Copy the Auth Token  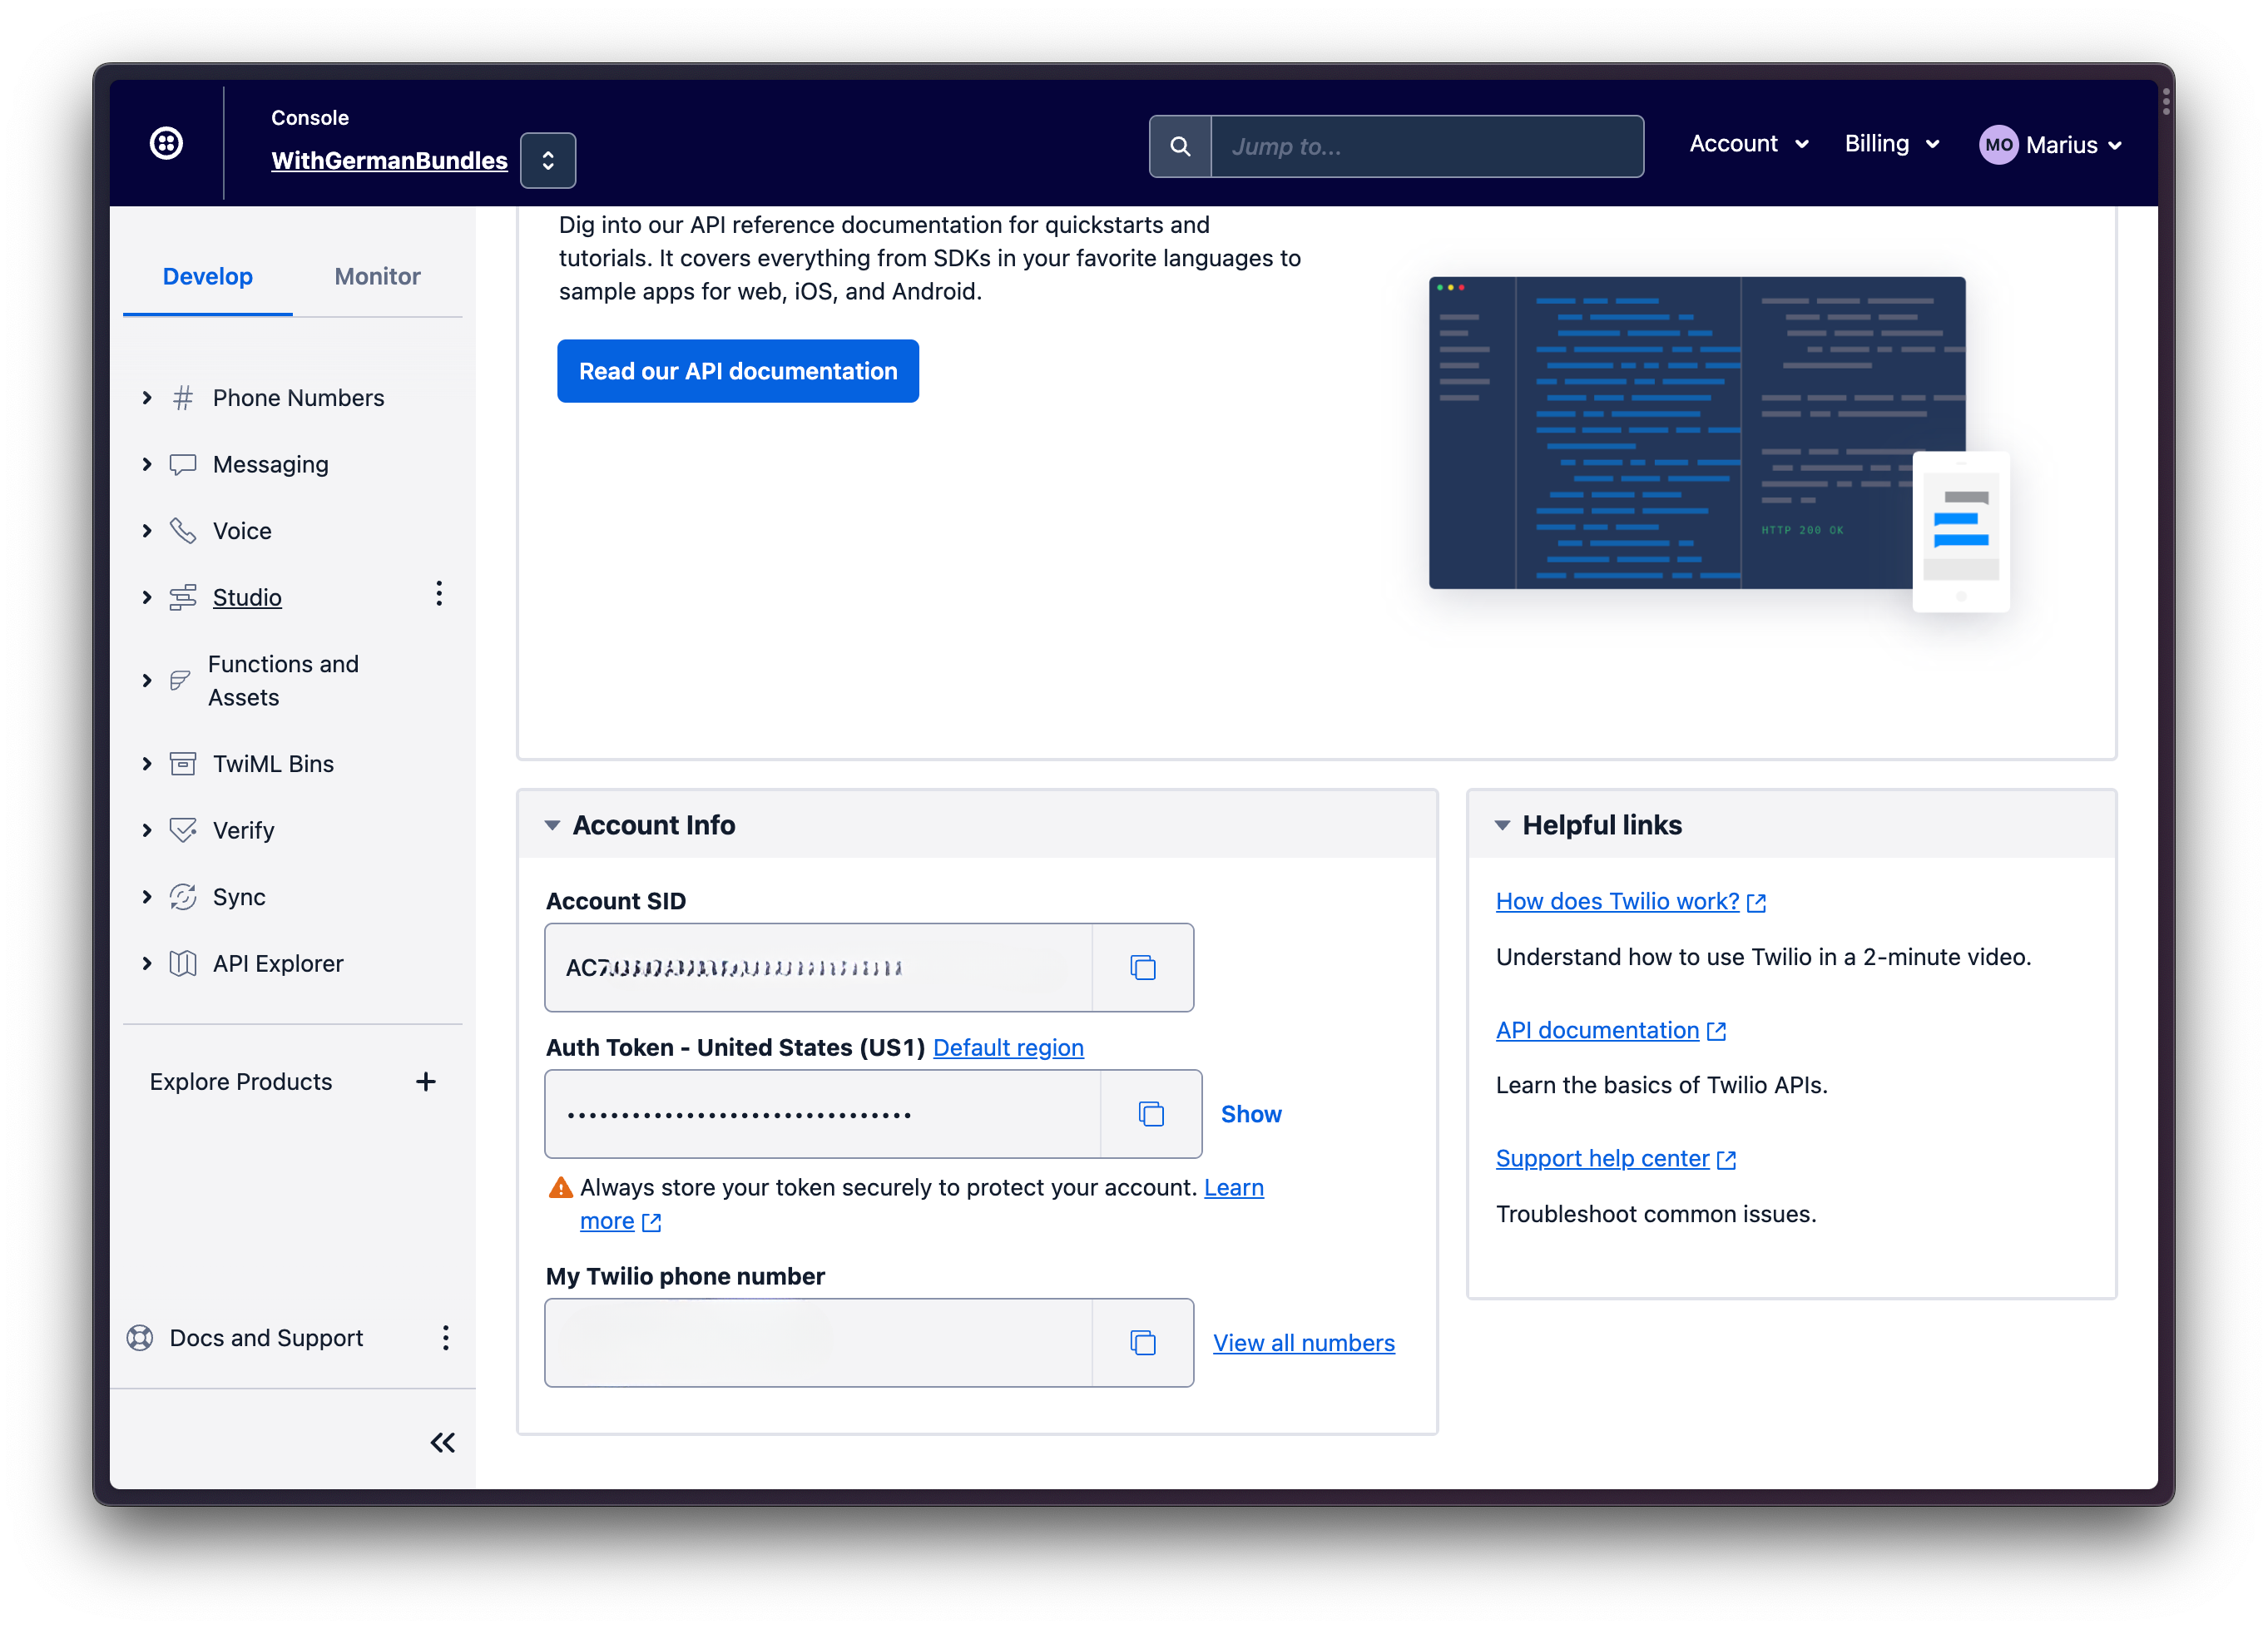pos(1151,1113)
